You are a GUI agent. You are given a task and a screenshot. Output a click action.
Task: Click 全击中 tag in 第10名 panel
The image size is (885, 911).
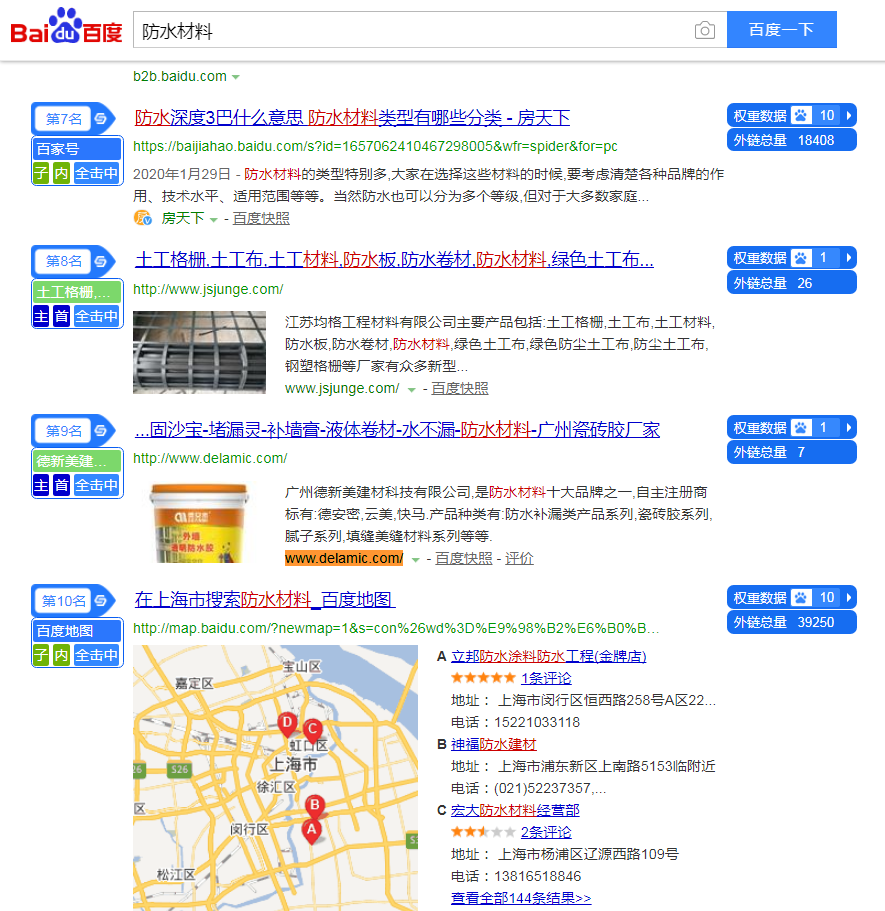[x=96, y=655]
